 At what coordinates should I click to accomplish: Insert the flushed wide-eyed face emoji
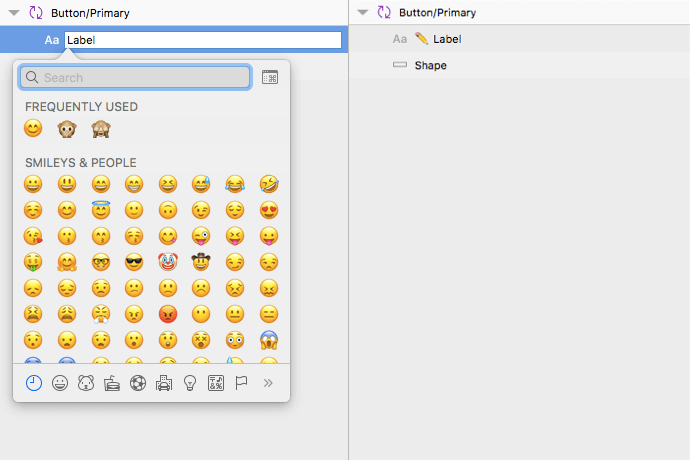(235, 340)
